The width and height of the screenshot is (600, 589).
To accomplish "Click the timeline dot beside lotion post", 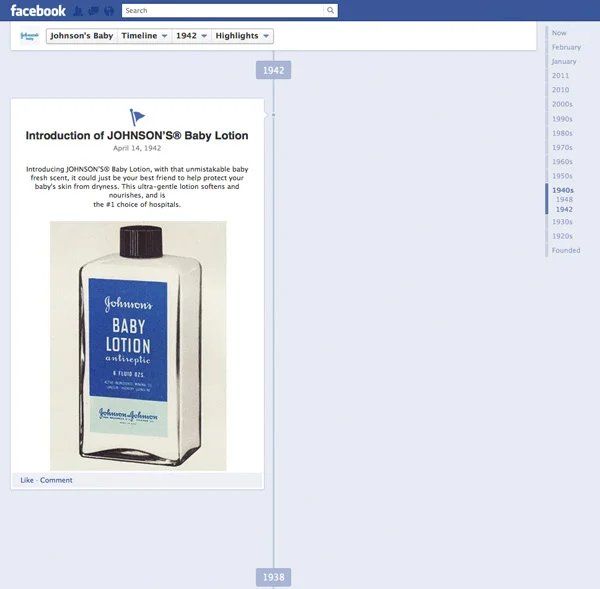I will click(x=273, y=115).
